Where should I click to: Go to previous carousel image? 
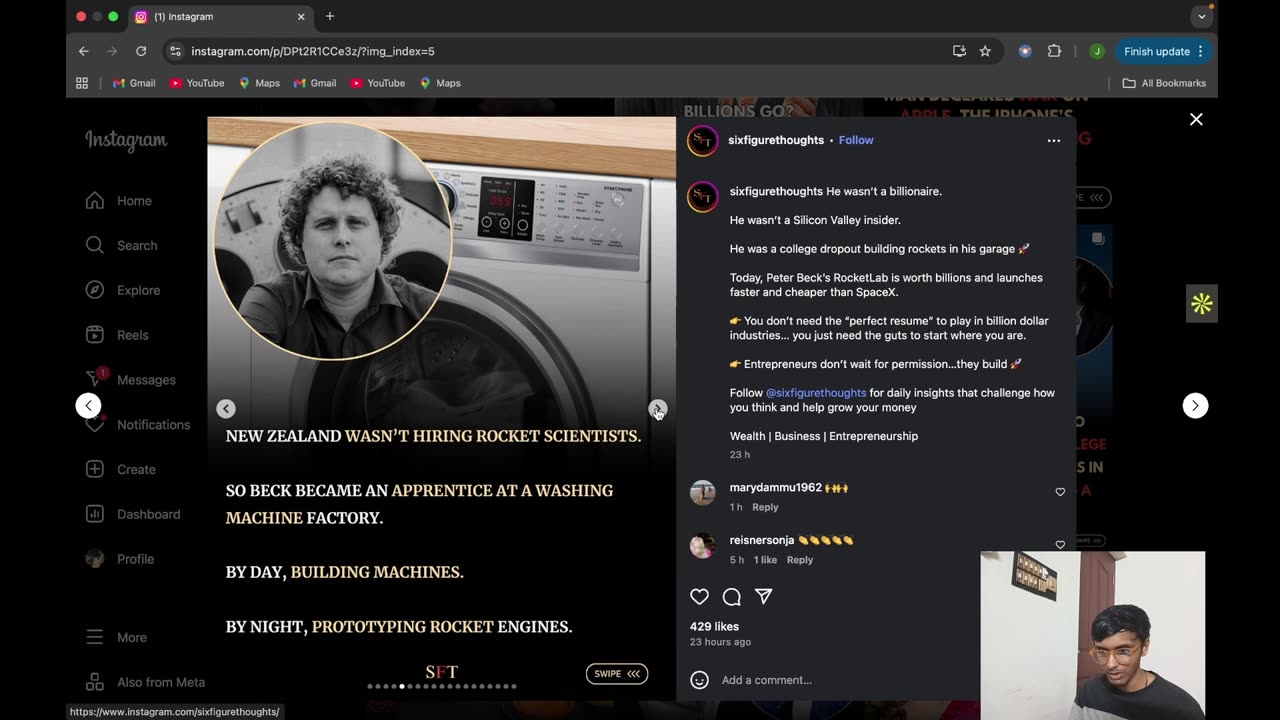[226, 409]
